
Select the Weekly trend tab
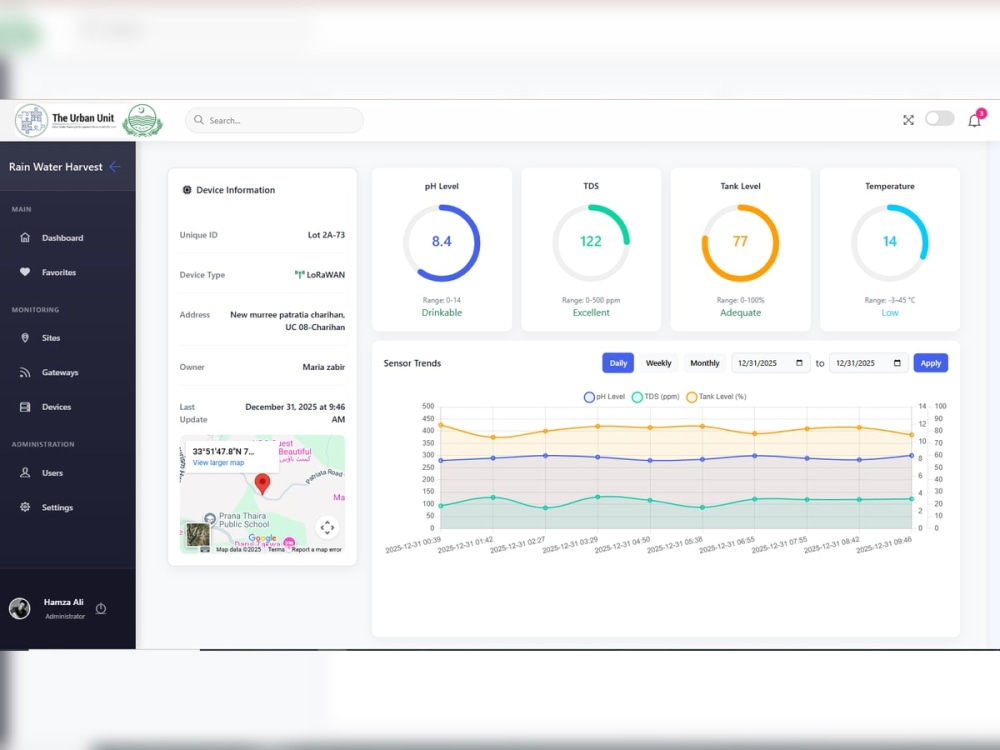658,363
